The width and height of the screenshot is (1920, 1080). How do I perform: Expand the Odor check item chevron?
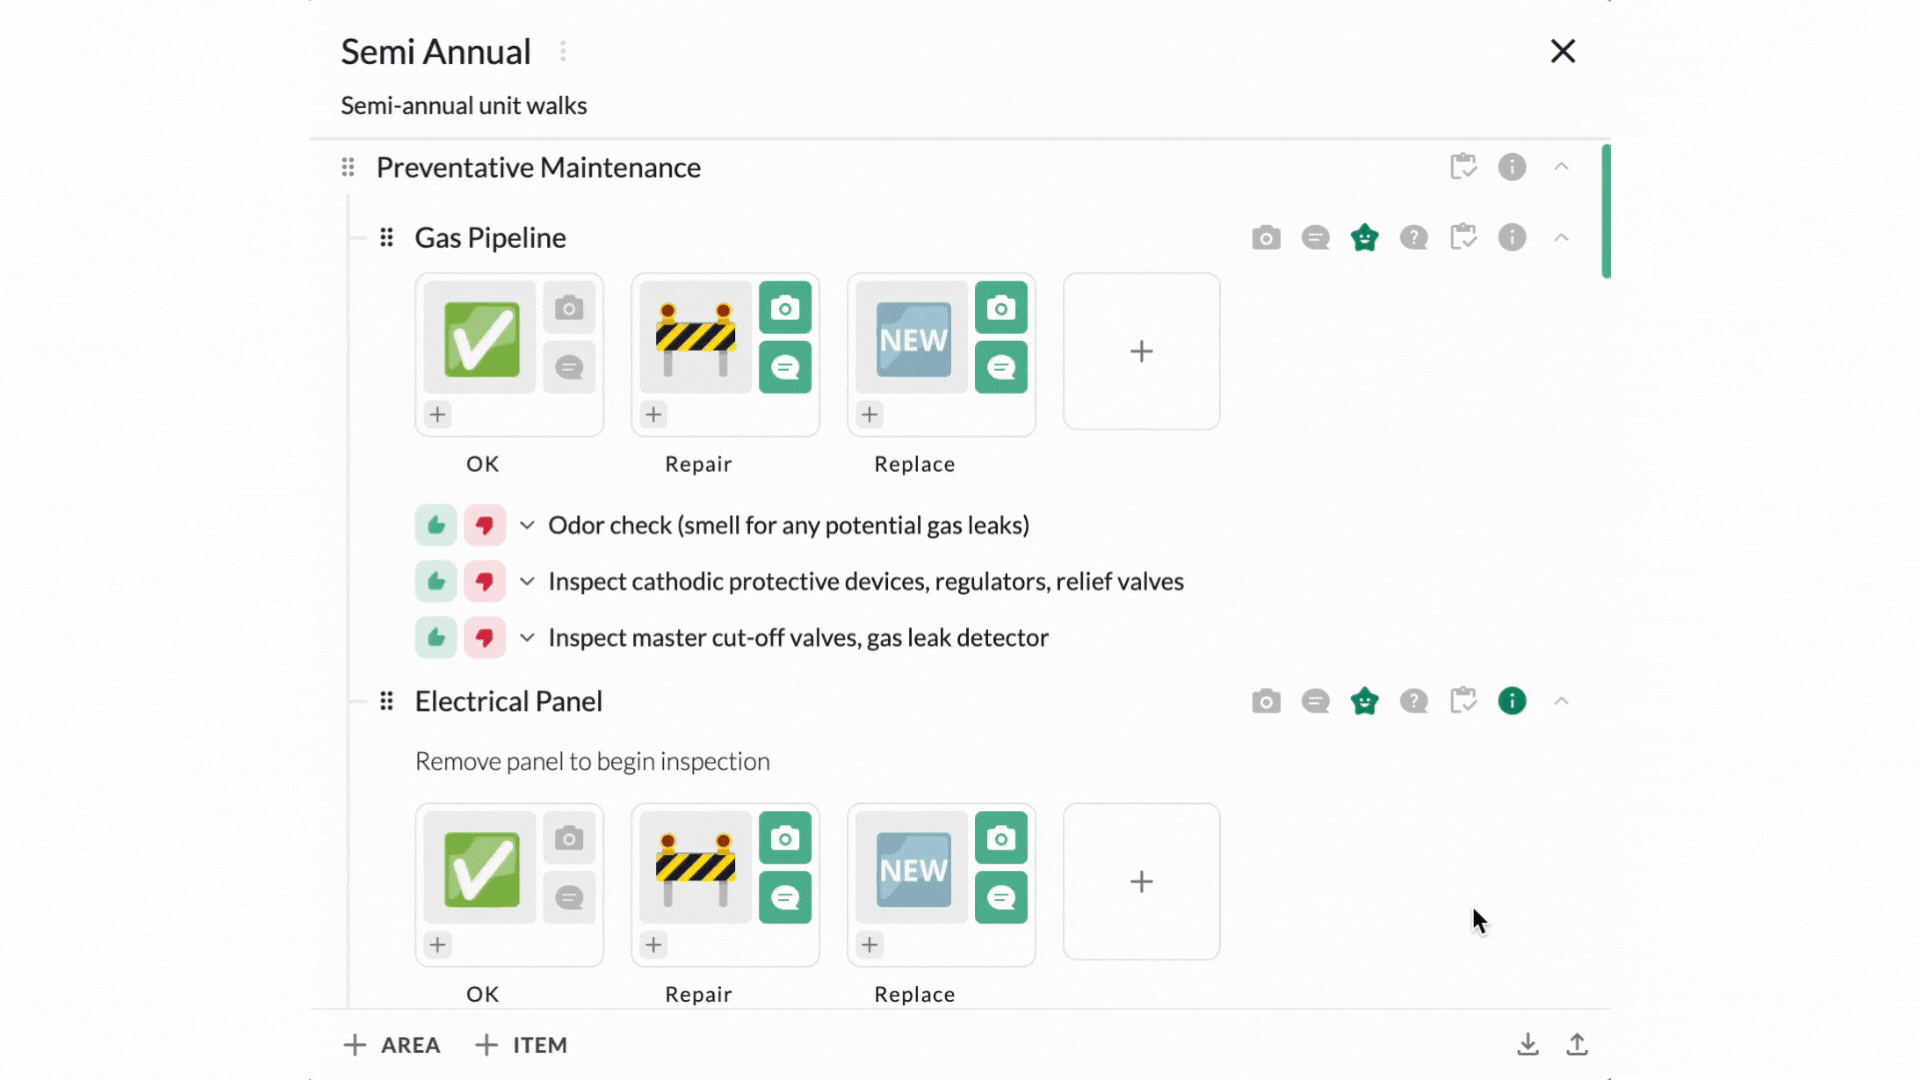point(527,525)
